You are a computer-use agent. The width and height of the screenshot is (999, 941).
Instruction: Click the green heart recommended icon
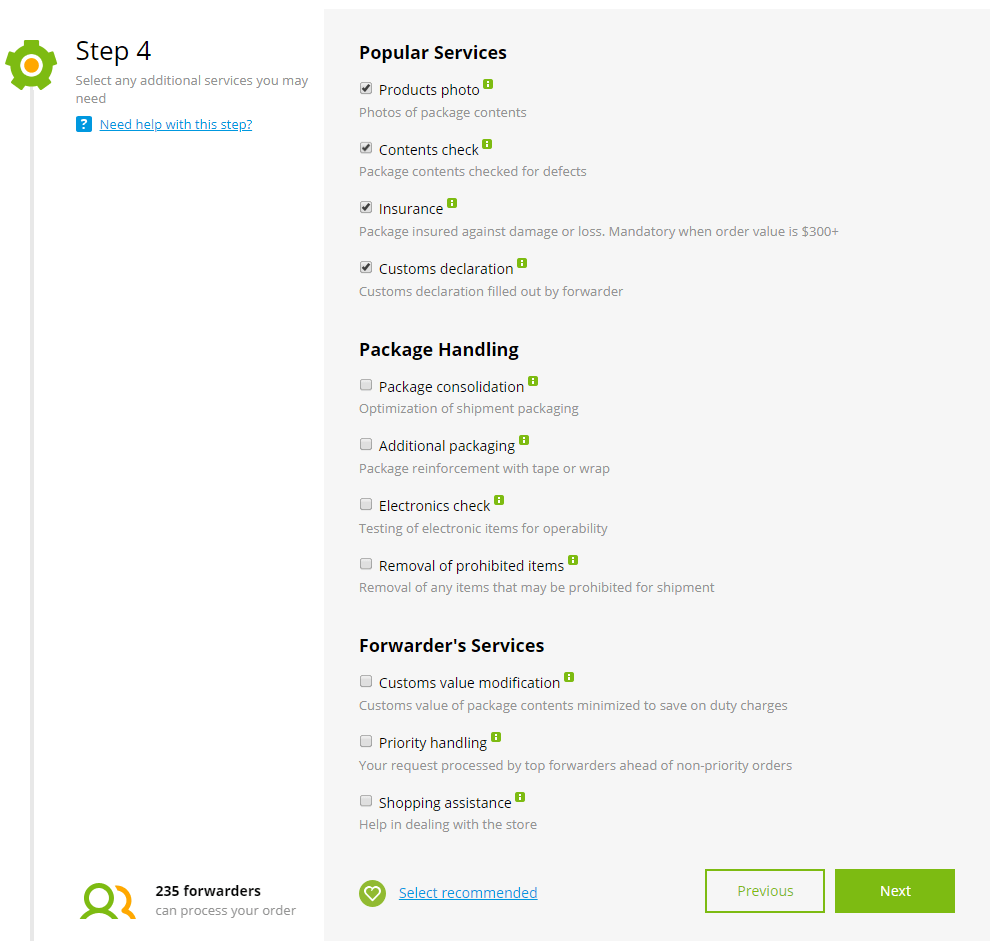pyautogui.click(x=372, y=893)
